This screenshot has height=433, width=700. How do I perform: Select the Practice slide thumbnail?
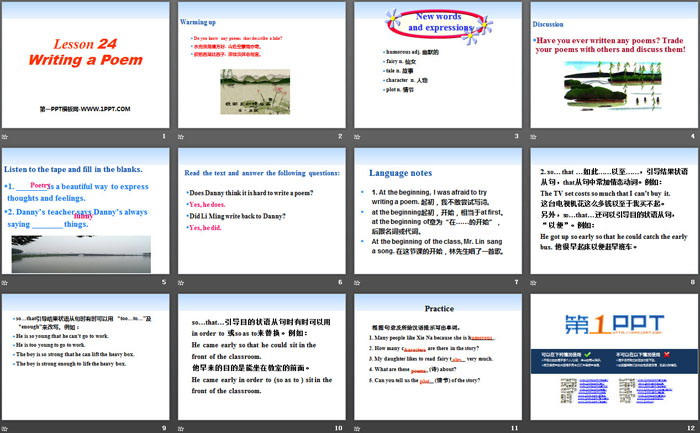pyautogui.click(x=438, y=357)
